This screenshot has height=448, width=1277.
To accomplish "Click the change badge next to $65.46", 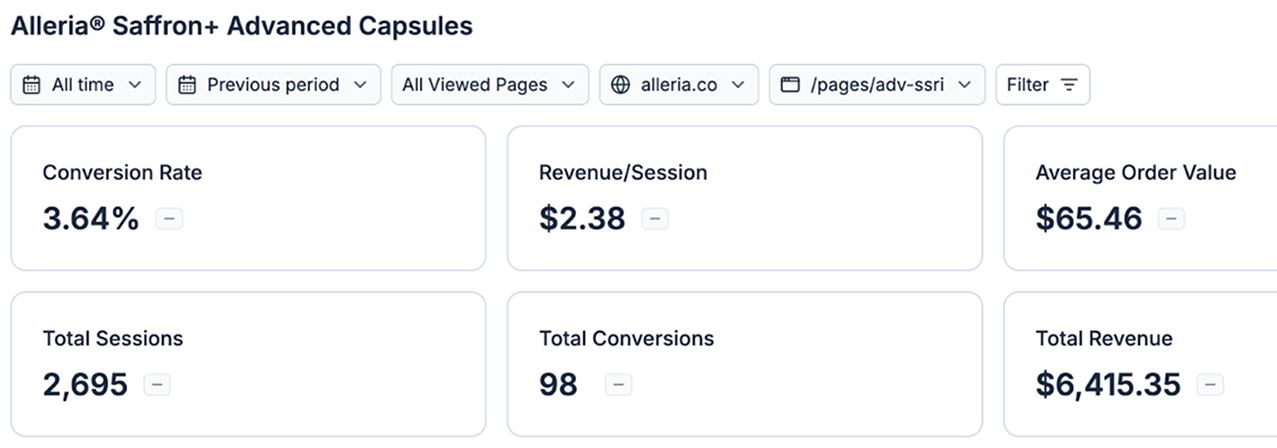I will (1171, 219).
